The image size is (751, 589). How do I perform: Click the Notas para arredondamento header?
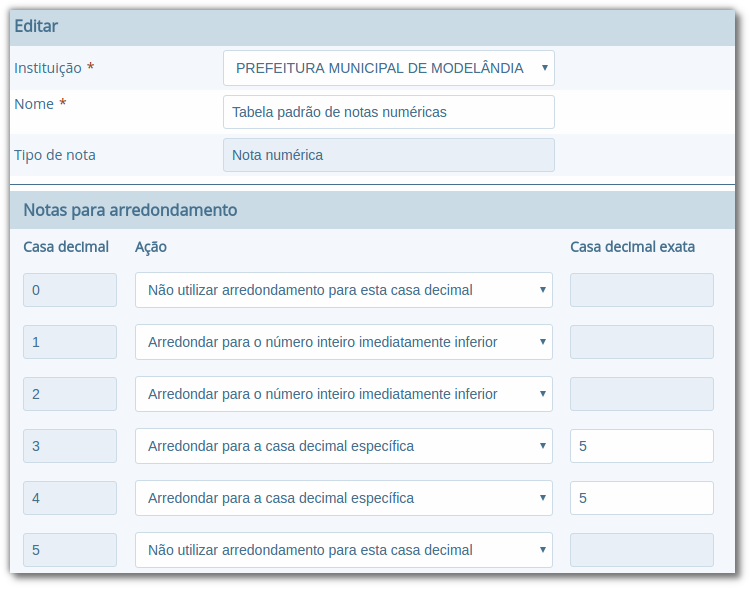[130, 210]
